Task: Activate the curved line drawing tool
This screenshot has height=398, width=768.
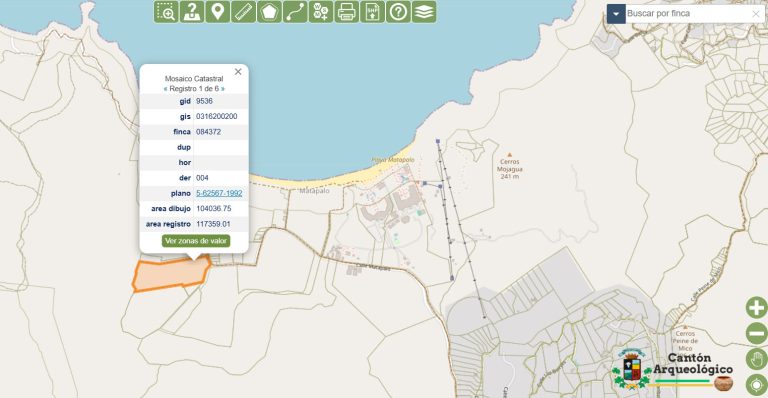Action: pos(295,12)
